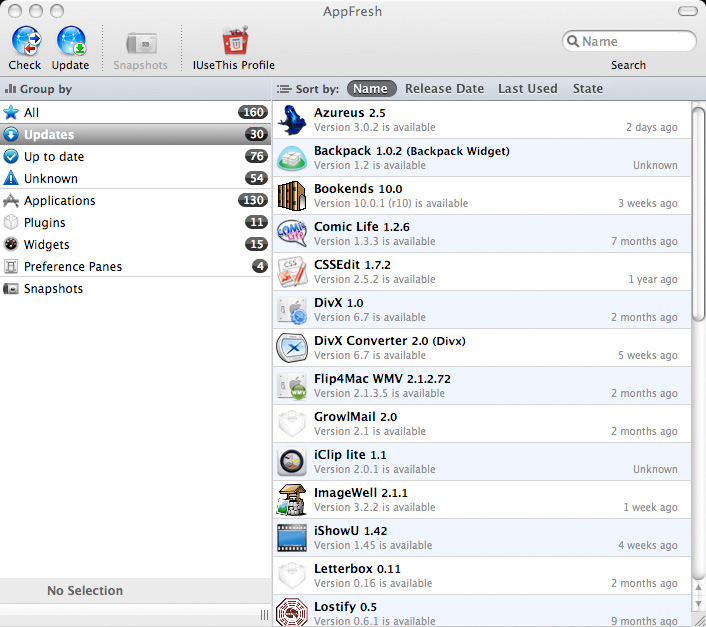Click the Preference Panes sidebar icon

coord(11,266)
